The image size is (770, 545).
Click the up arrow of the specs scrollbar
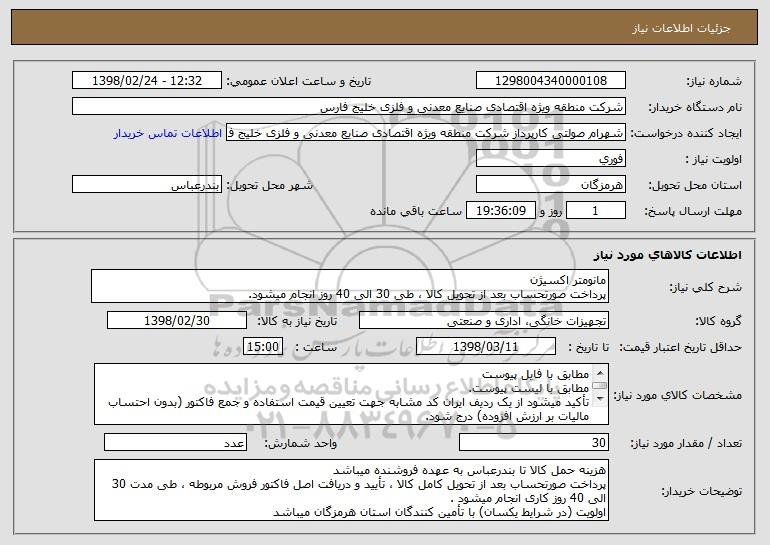pos(600,373)
